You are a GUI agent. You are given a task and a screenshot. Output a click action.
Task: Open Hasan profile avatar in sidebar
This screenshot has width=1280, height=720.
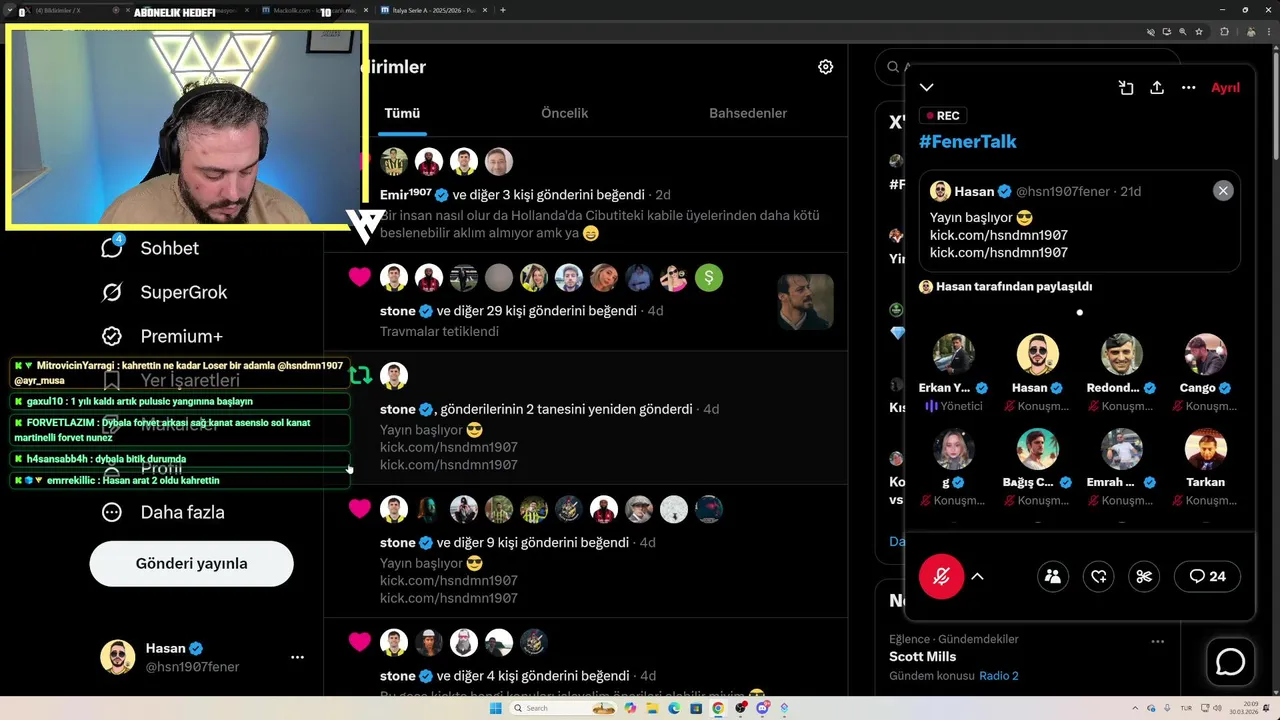pyautogui.click(x=118, y=657)
